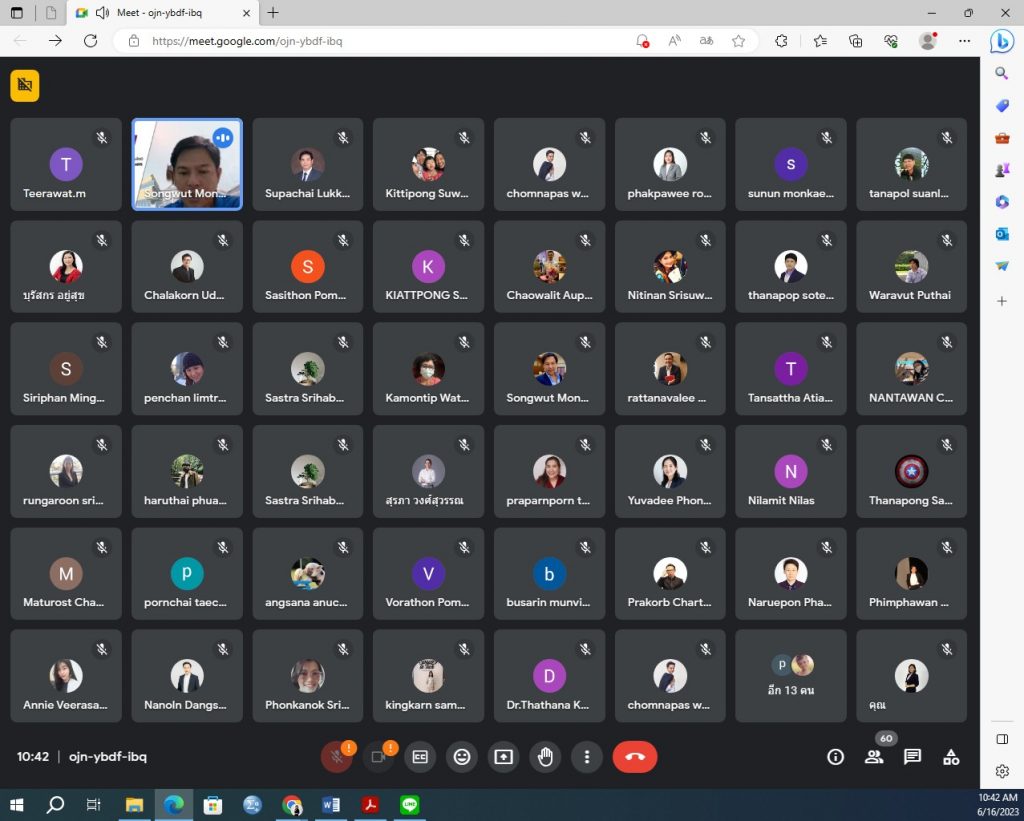Open the 13 more participants tile
Image resolution: width=1024 pixels, height=821 pixels.
click(x=791, y=676)
